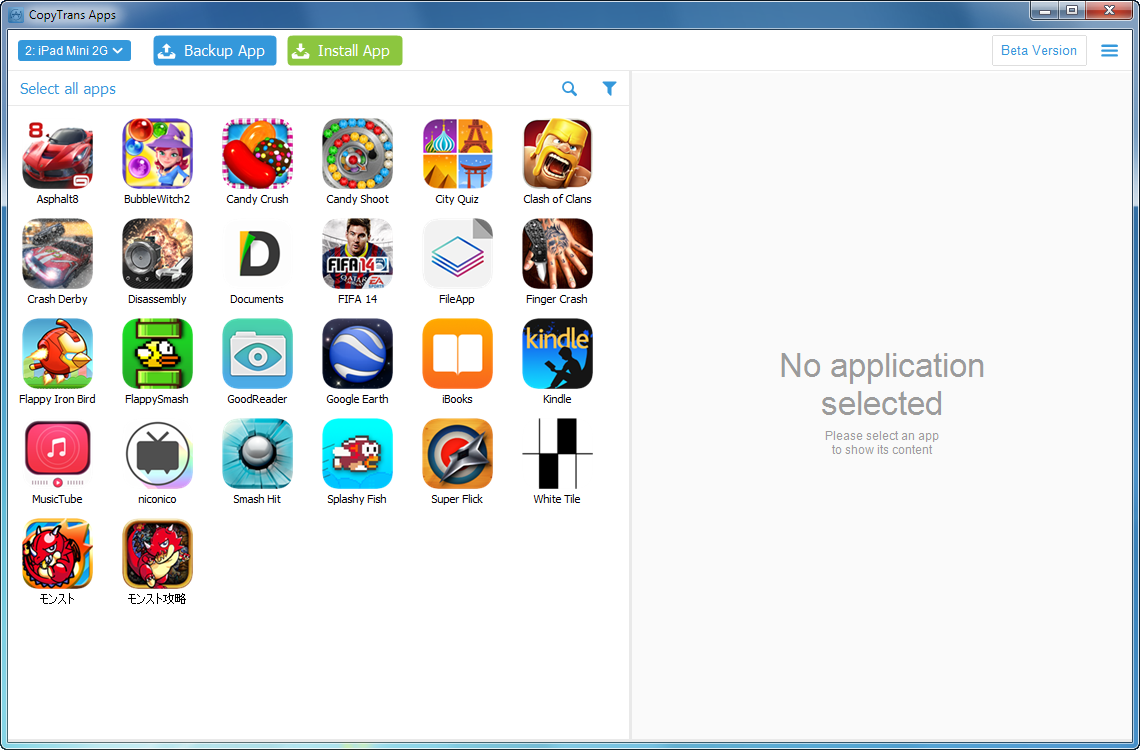The height and width of the screenshot is (750, 1140).
Task: Close the CopyTrans Apps window
Action: pos(1109,11)
